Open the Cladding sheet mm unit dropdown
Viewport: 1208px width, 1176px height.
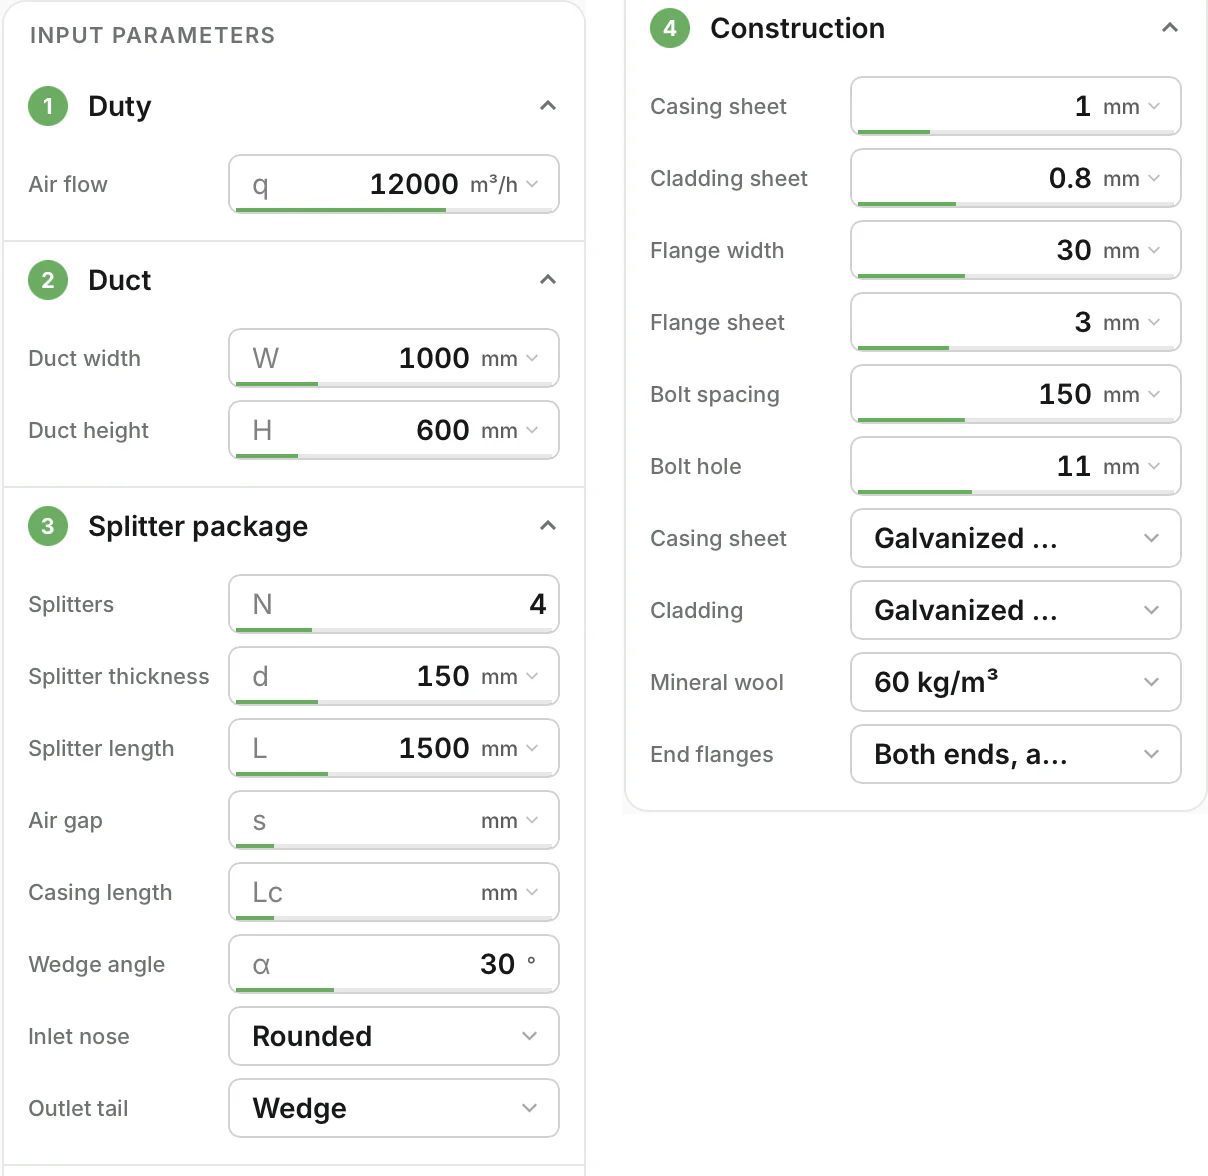(1132, 178)
